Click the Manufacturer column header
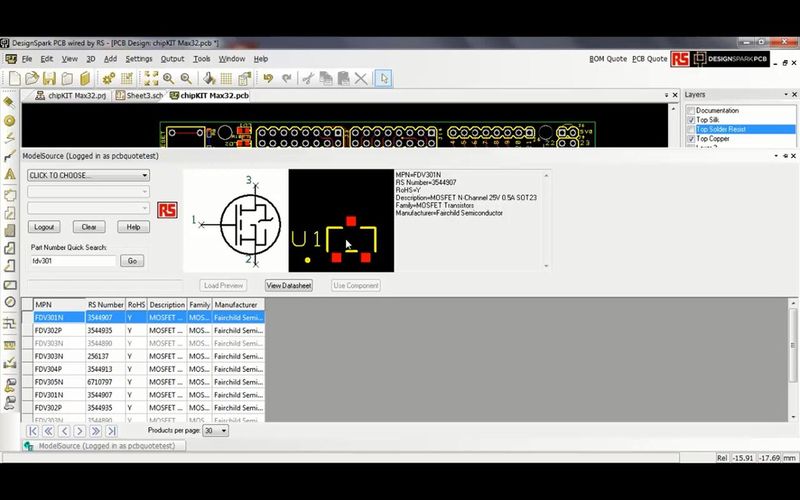Viewport: 800px width, 500px height. pyautogui.click(x=238, y=305)
